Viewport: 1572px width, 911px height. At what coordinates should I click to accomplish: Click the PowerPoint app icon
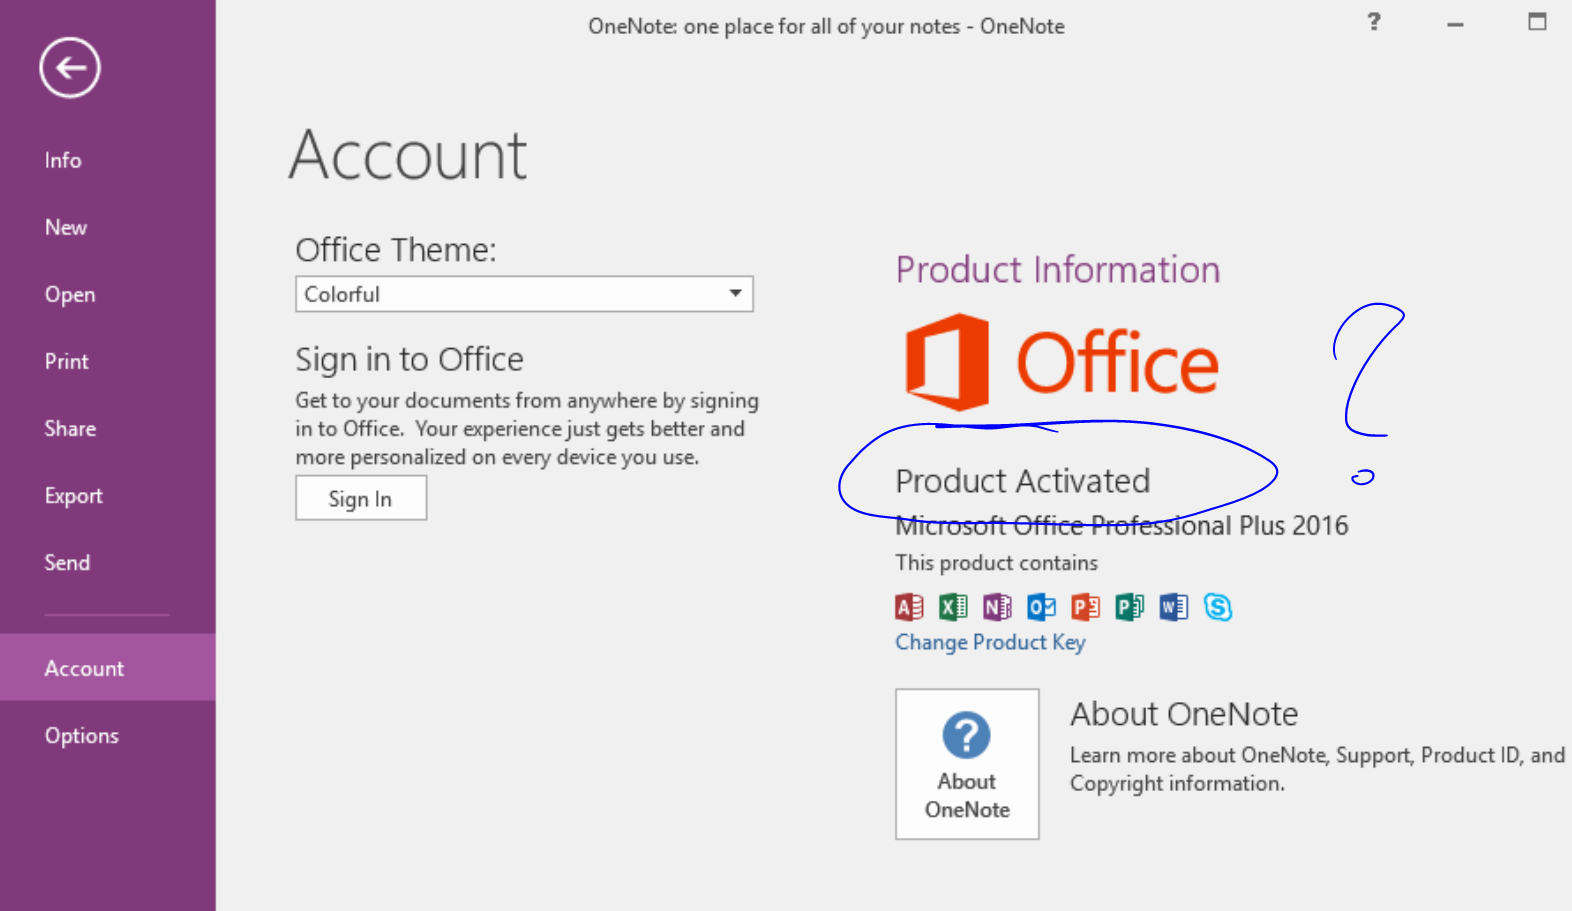pos(1085,607)
